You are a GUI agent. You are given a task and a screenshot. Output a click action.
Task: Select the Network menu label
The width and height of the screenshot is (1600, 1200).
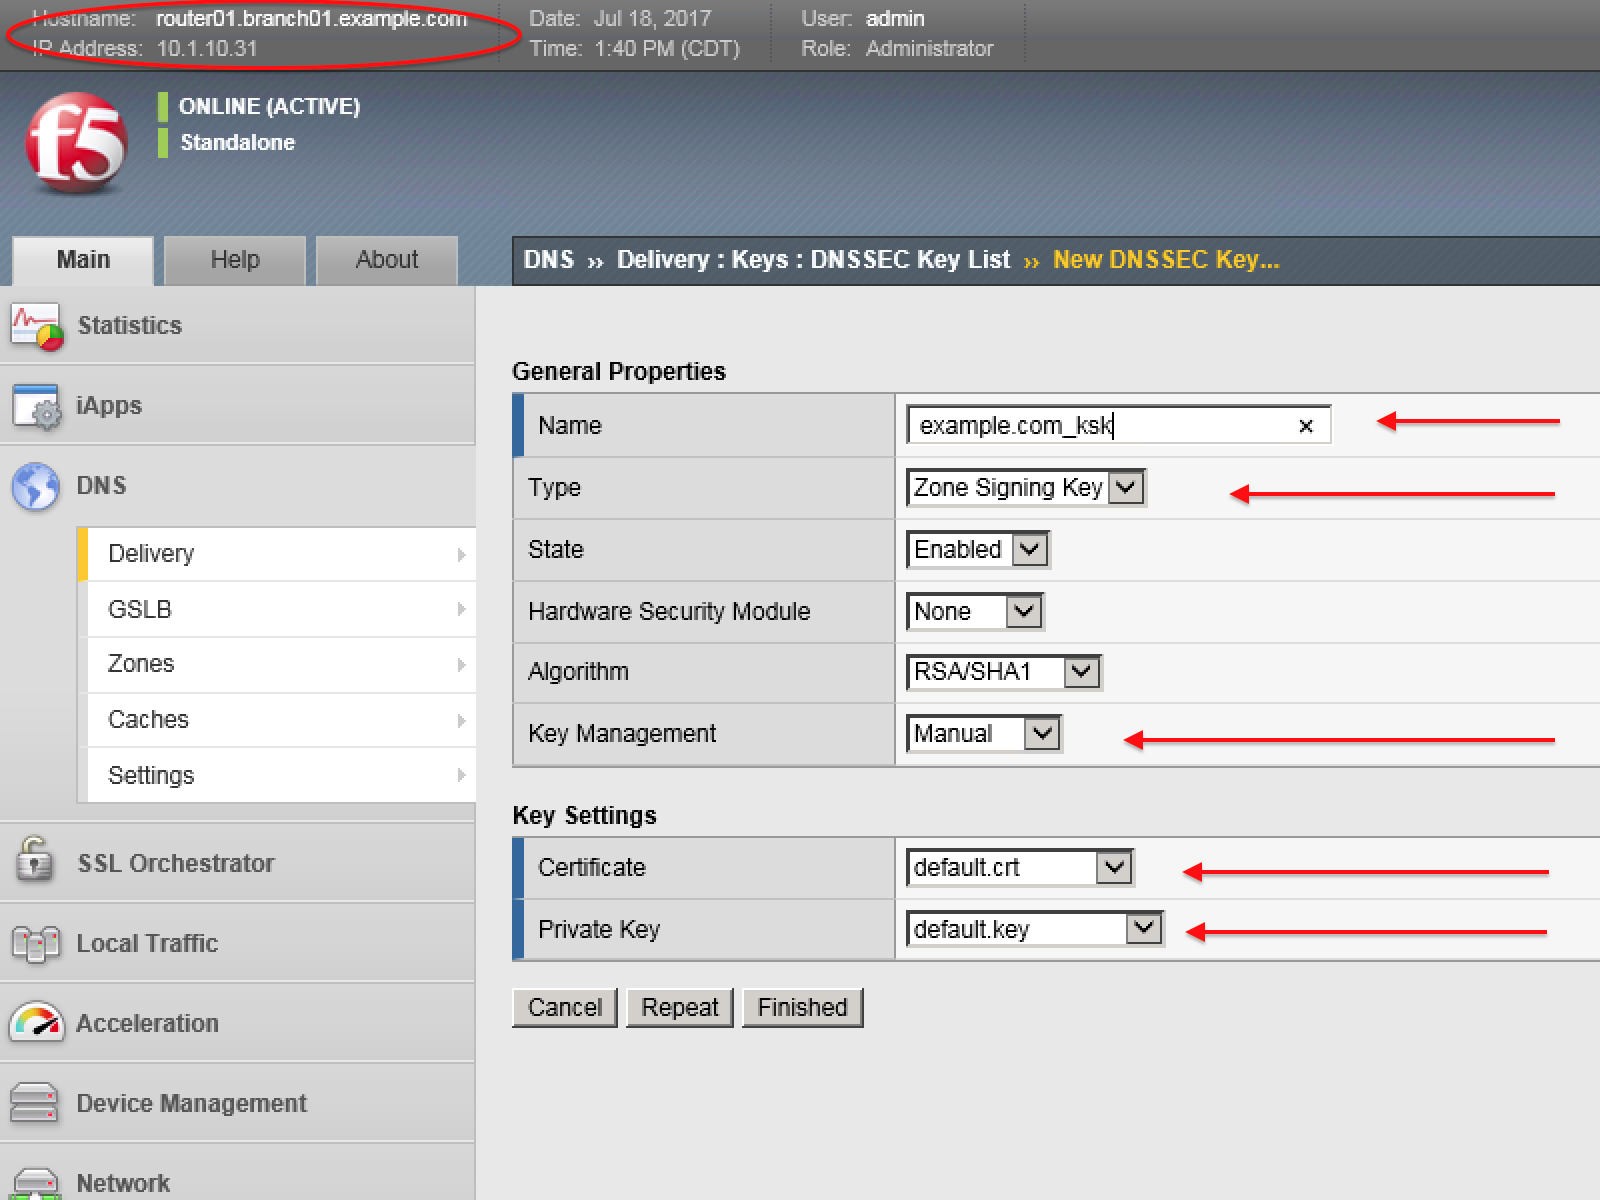123,1183
